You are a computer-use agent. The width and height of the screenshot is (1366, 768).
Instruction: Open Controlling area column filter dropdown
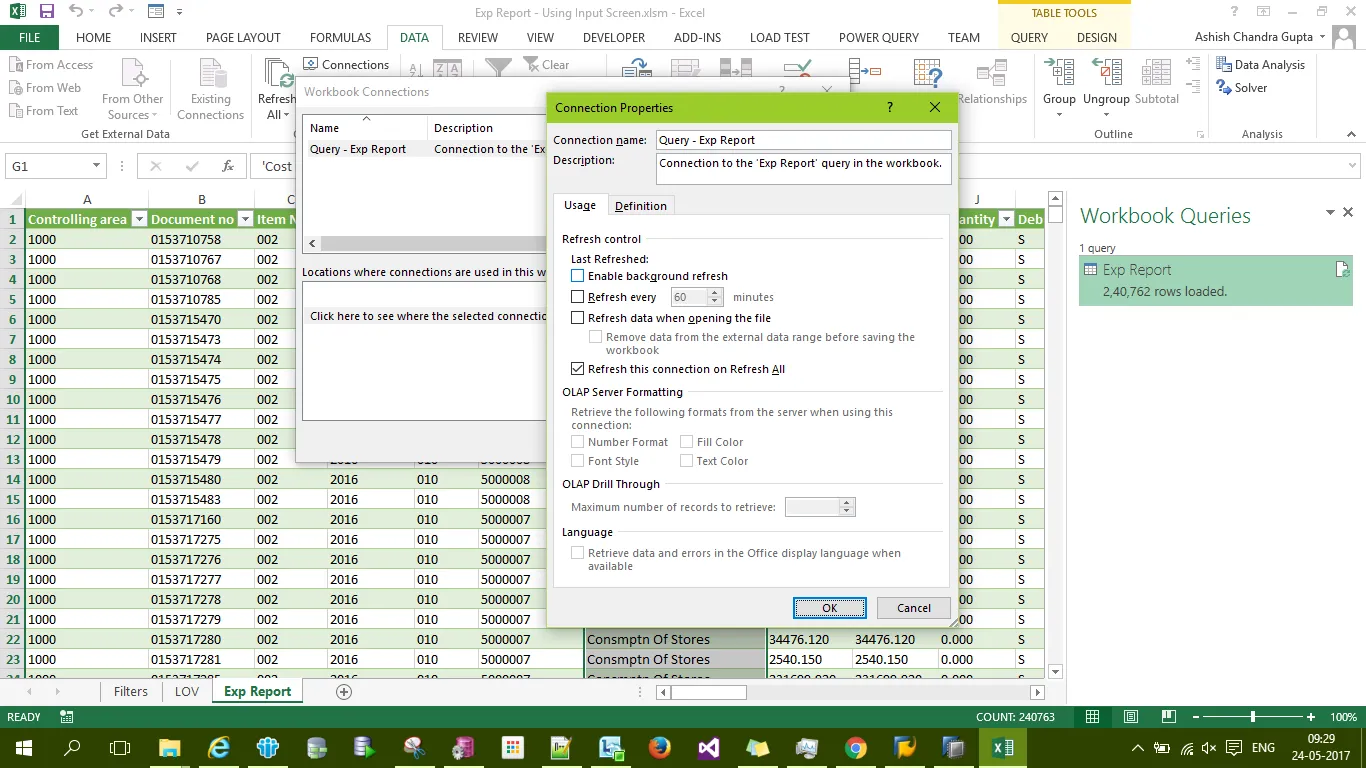(x=139, y=219)
